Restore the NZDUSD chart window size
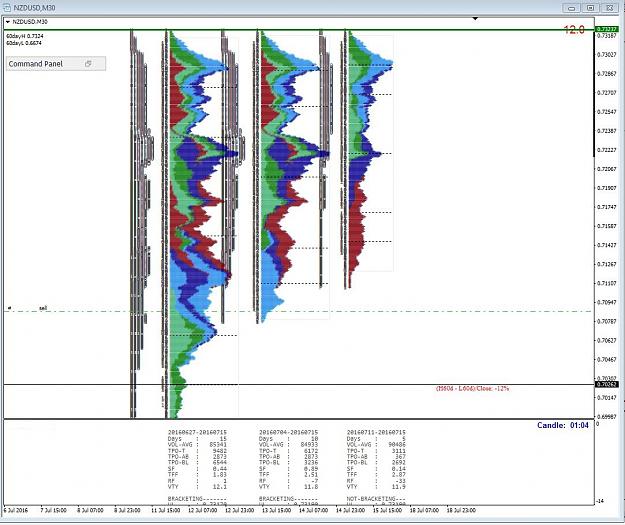The image size is (625, 525). tap(591, 8)
